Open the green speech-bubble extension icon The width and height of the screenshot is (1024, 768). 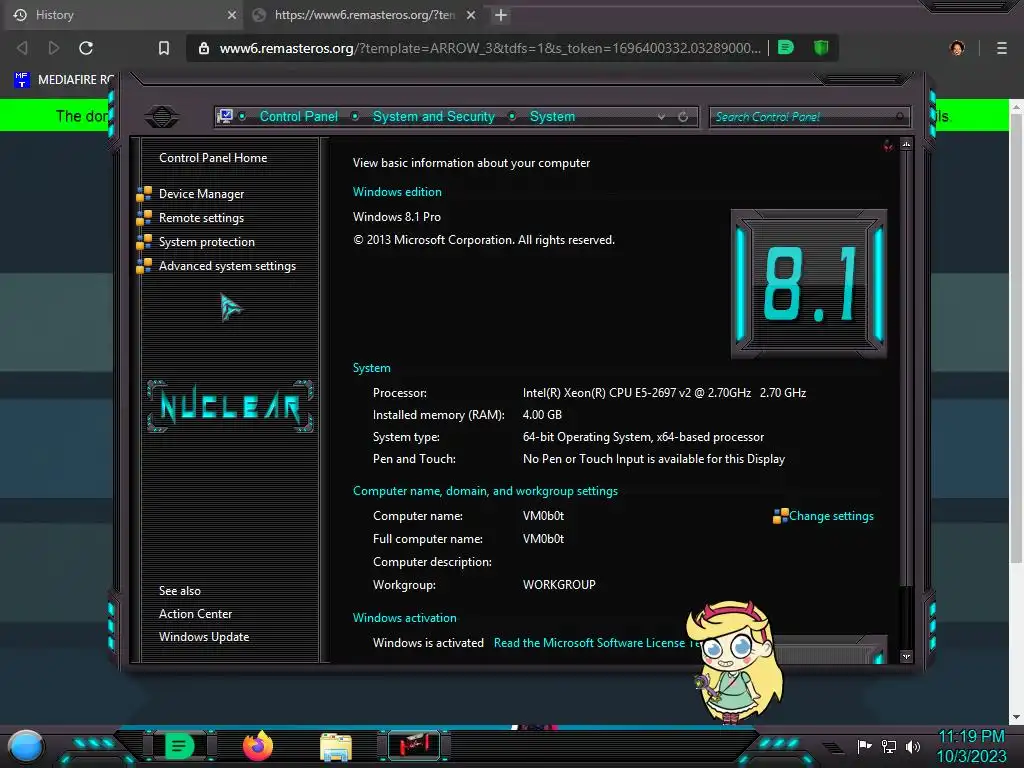coord(786,47)
